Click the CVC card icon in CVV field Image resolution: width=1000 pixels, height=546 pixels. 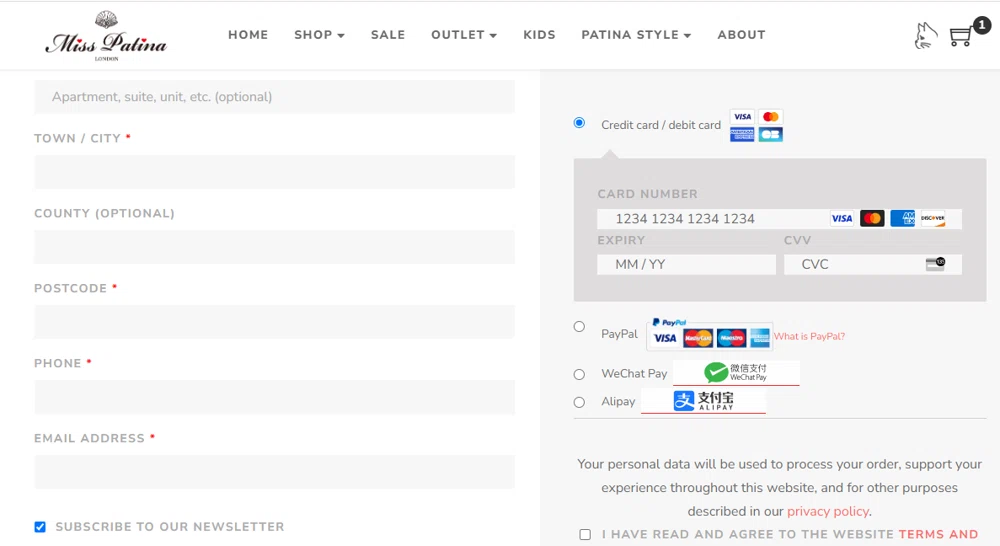click(x=935, y=264)
